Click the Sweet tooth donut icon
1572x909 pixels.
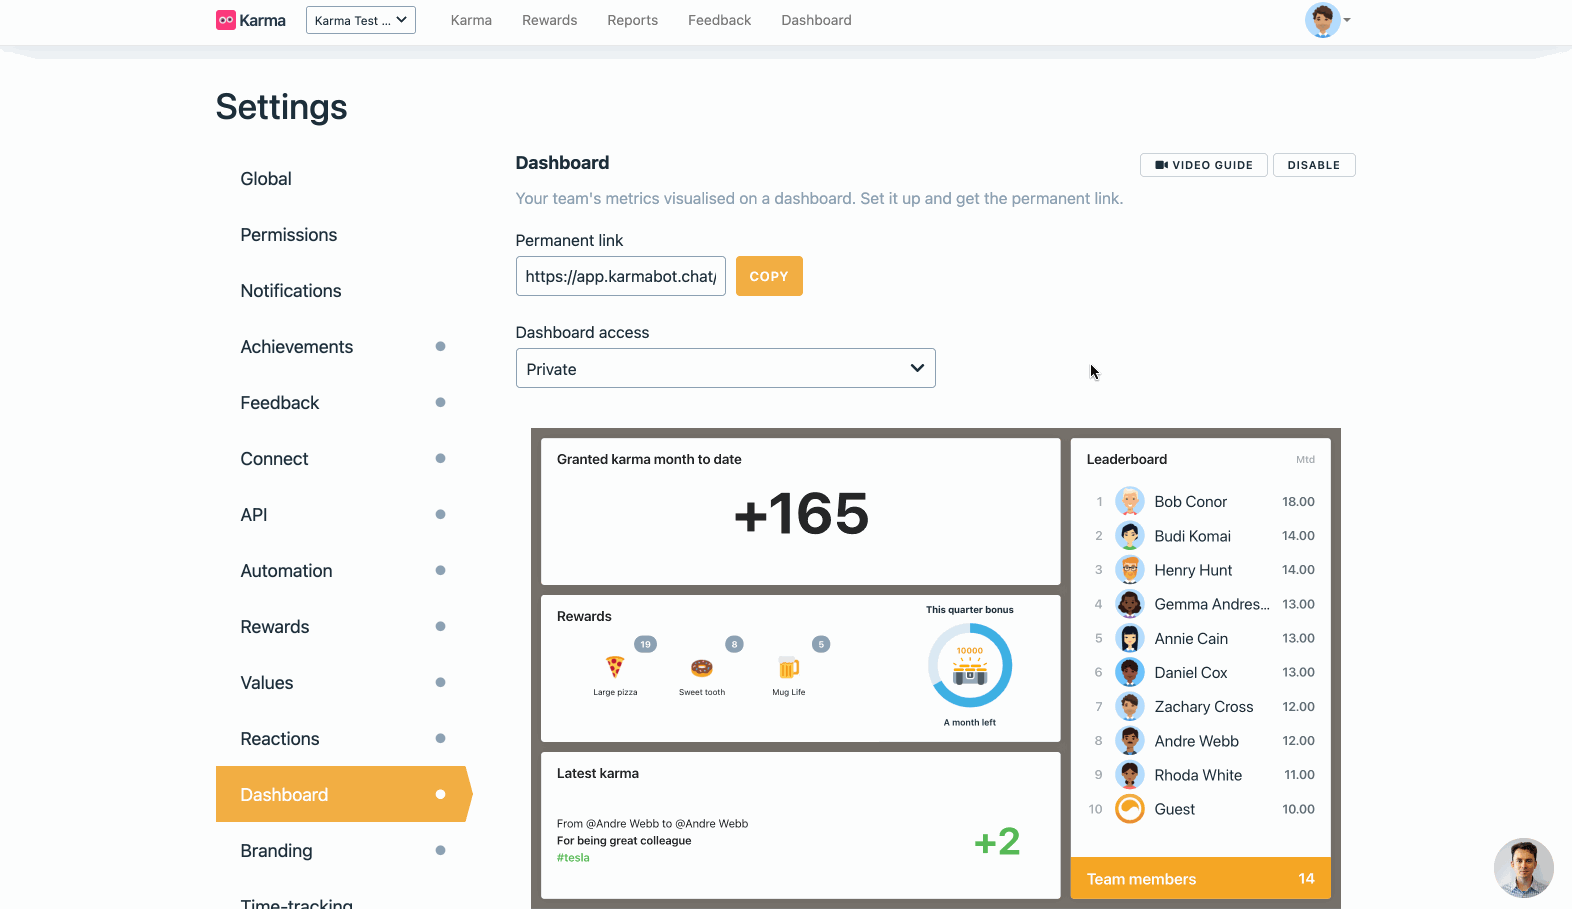coord(702,667)
